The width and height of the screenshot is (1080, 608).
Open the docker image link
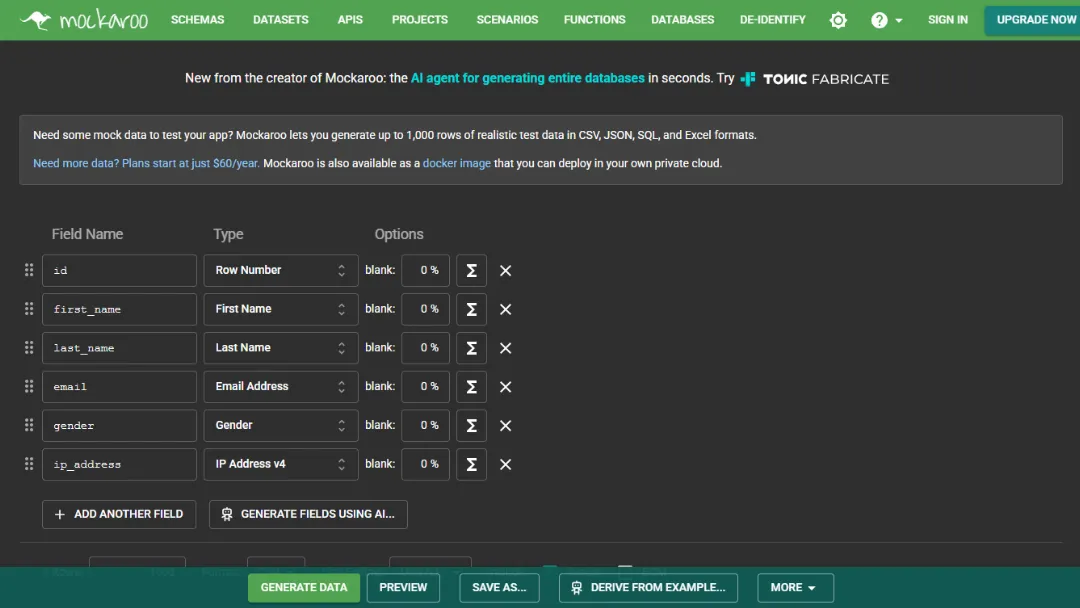(x=457, y=163)
